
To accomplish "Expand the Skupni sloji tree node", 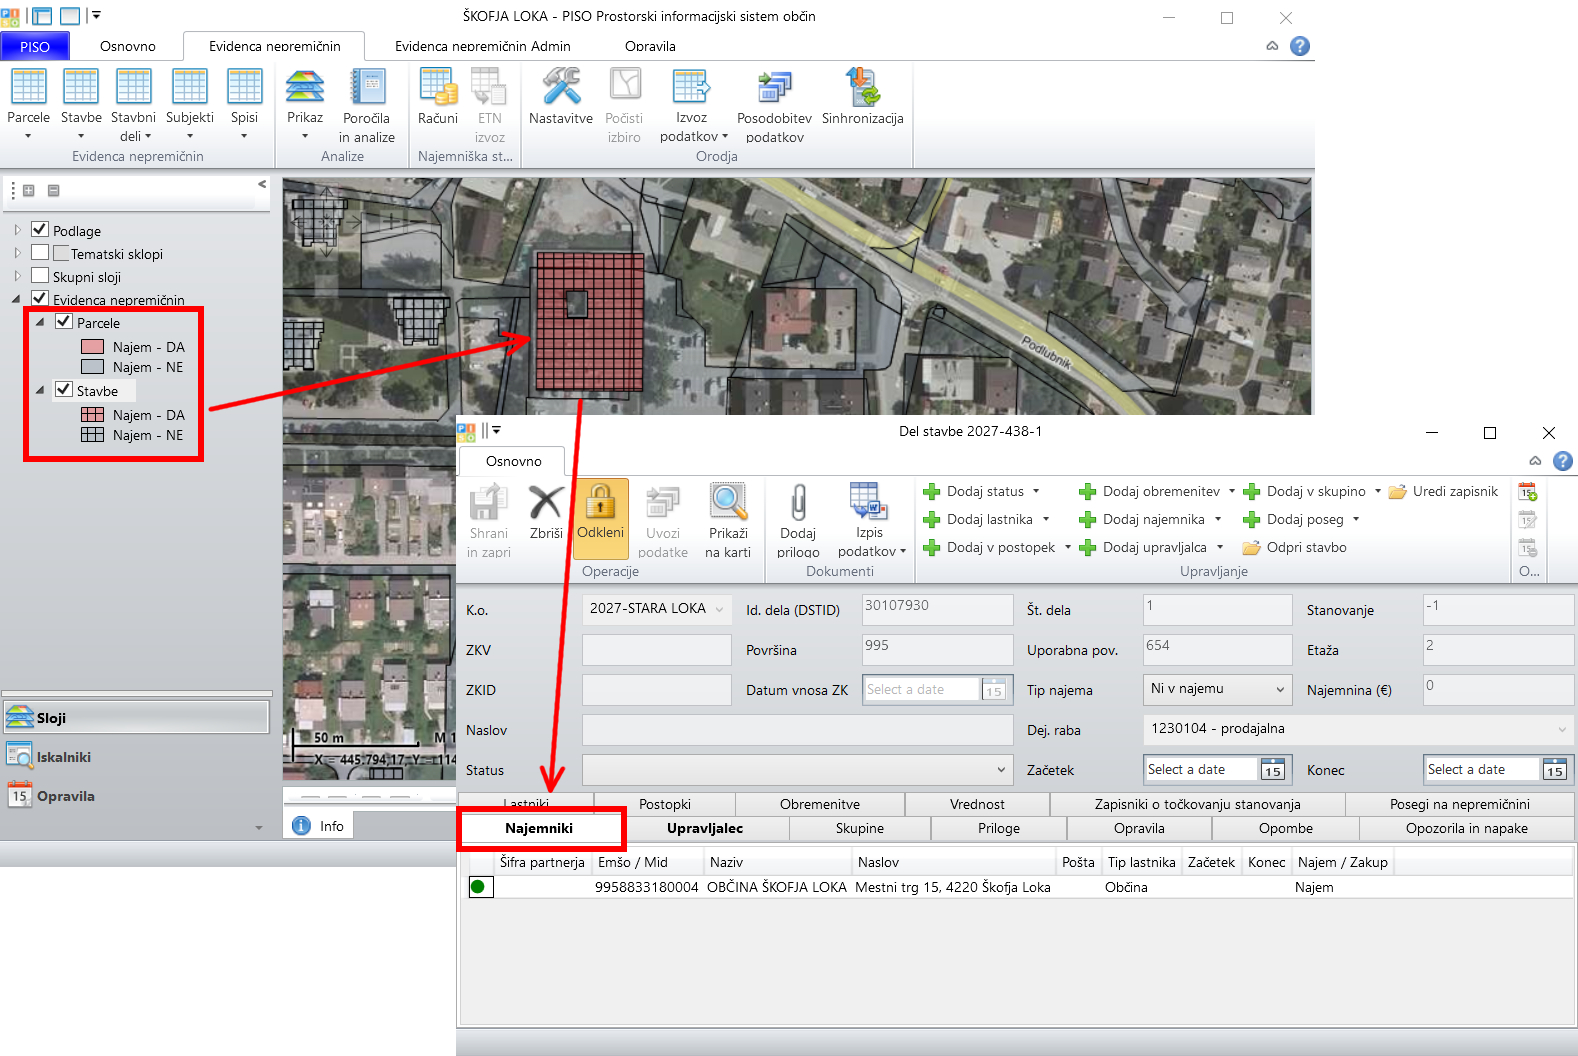I will (17, 276).
